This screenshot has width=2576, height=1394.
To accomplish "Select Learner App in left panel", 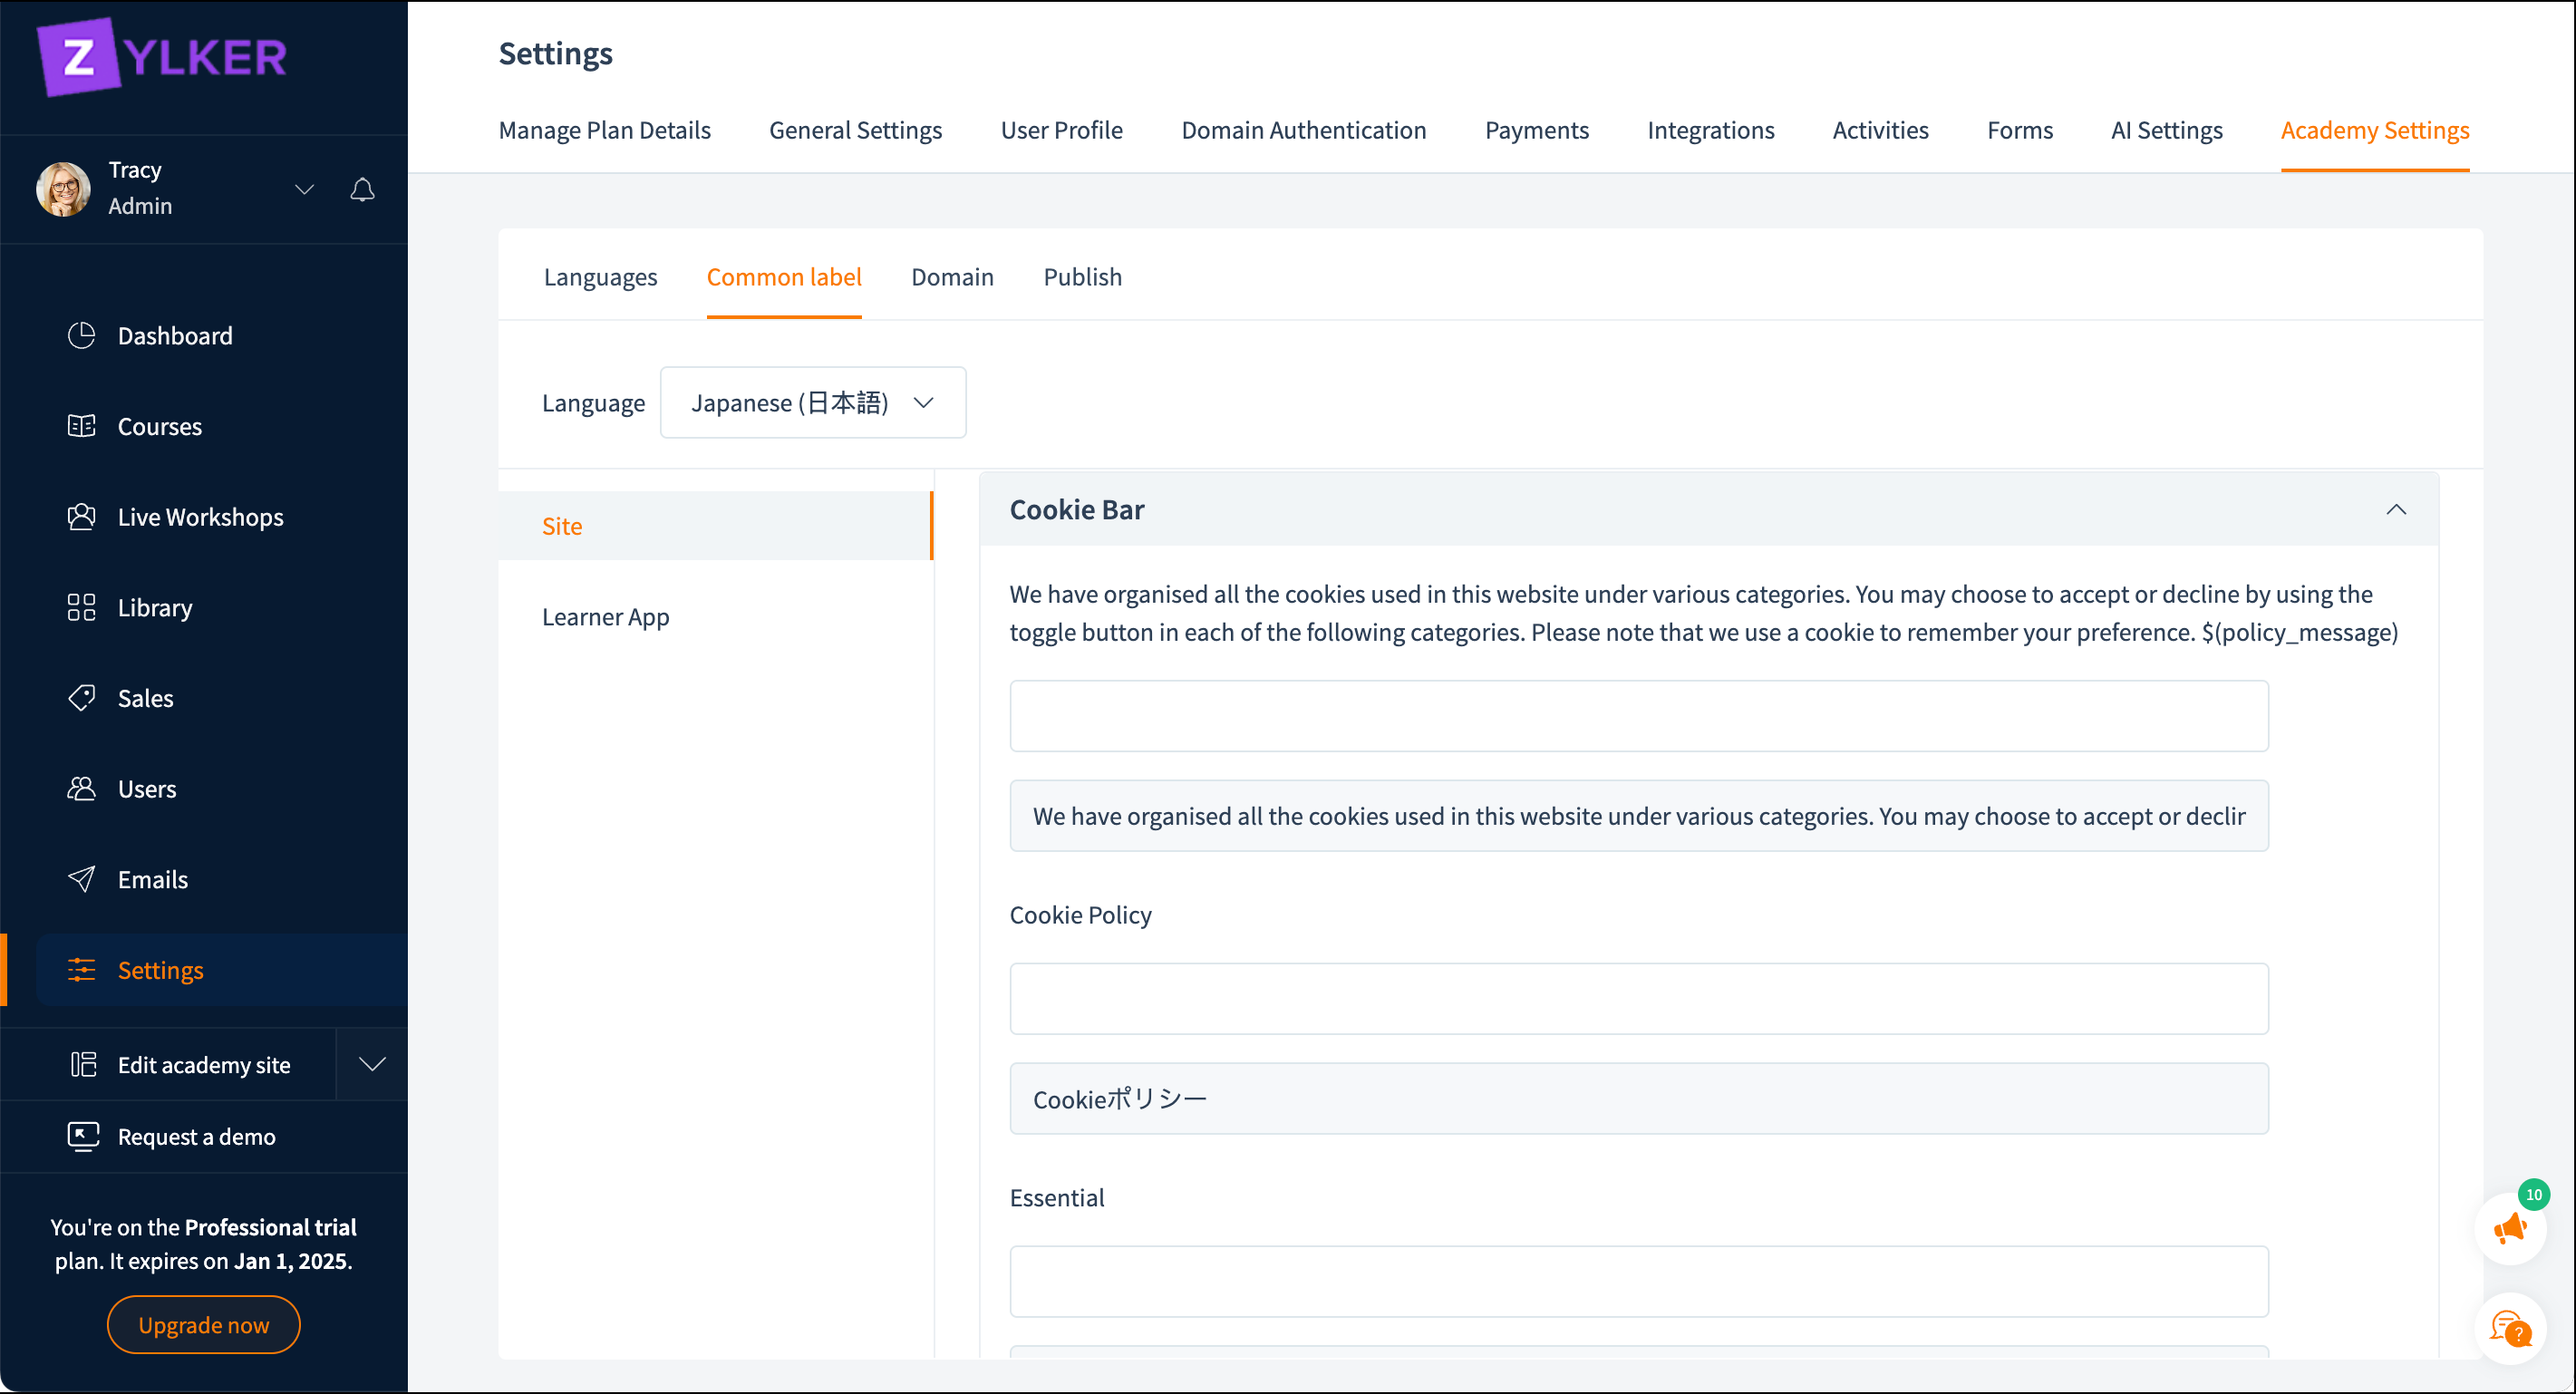I will (605, 617).
